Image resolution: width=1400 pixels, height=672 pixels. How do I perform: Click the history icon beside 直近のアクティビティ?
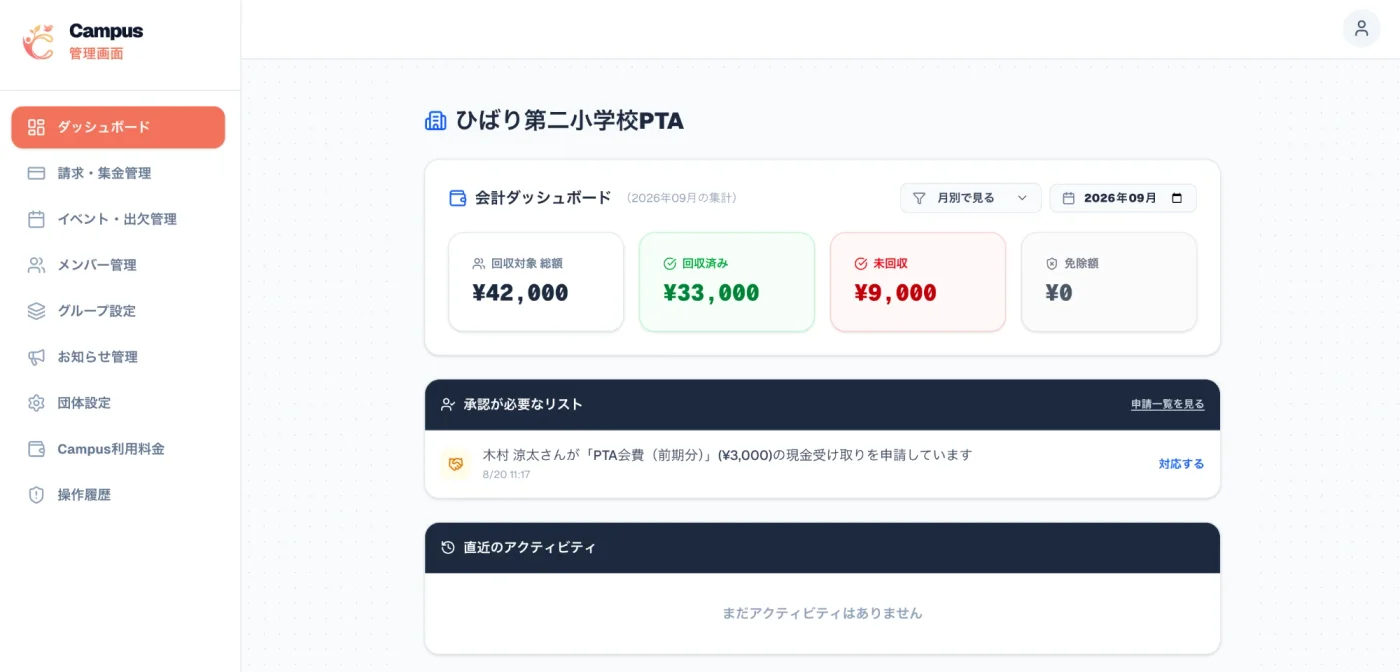click(448, 548)
